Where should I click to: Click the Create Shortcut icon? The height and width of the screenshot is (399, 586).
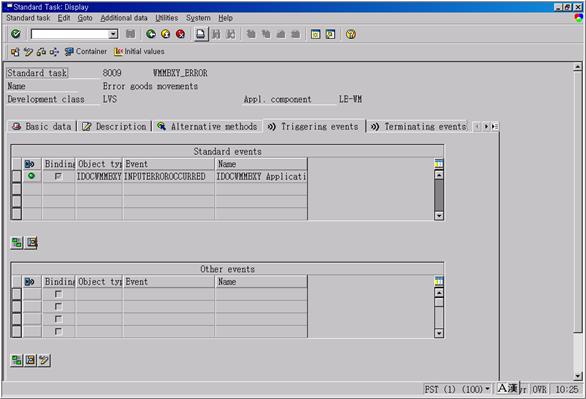(x=330, y=34)
